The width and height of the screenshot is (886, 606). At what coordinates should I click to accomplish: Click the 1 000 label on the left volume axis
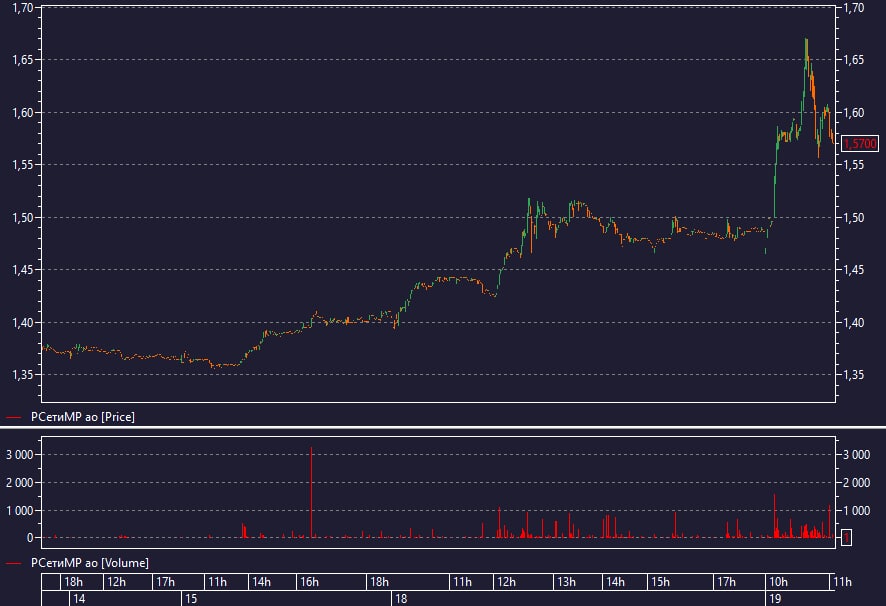coord(19,510)
